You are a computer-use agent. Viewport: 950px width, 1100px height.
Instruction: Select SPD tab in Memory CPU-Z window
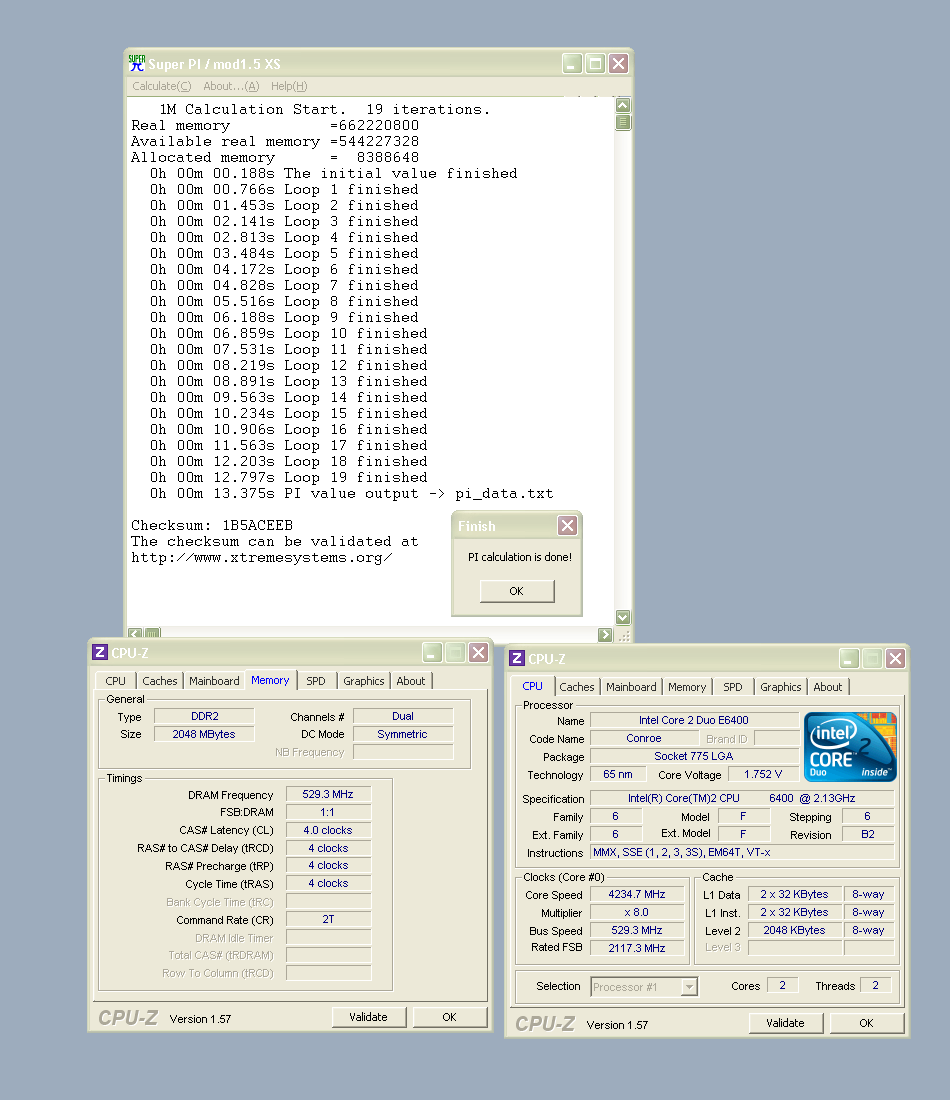point(316,681)
